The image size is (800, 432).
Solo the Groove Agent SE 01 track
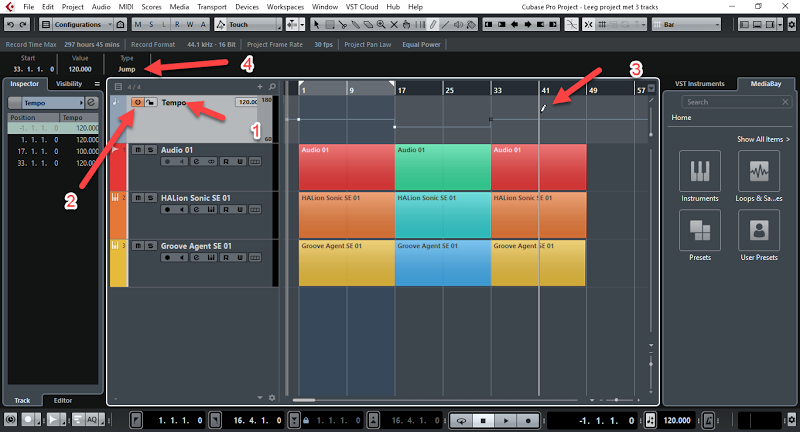tap(151, 246)
